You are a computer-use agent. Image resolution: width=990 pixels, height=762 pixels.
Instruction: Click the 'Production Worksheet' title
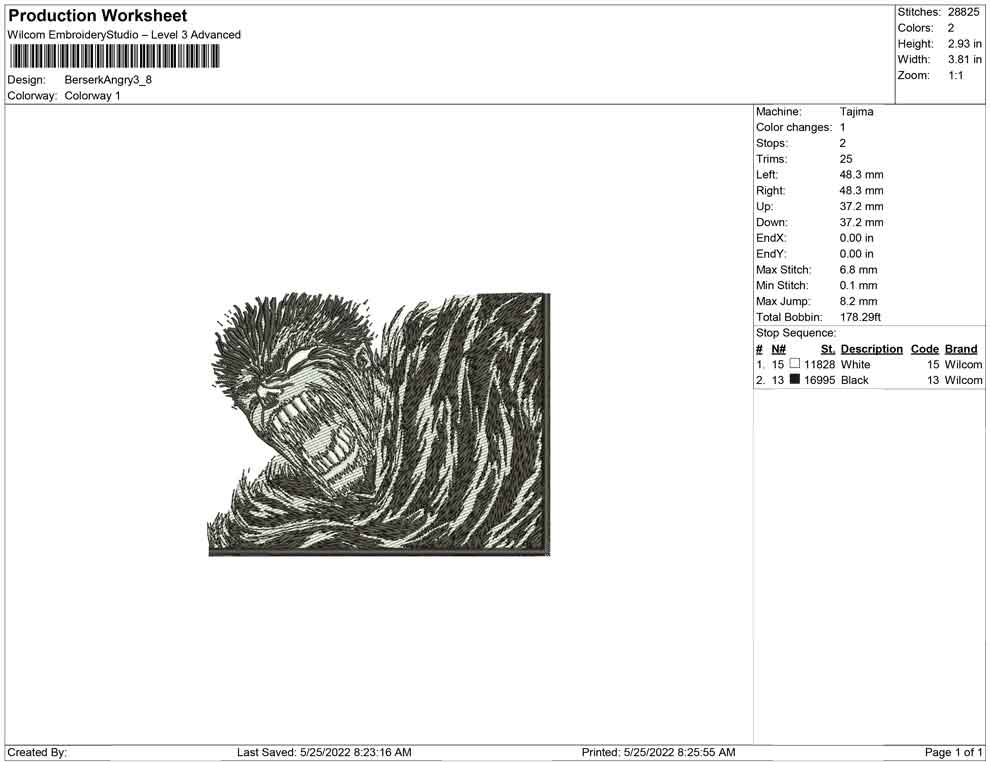pos(98,16)
